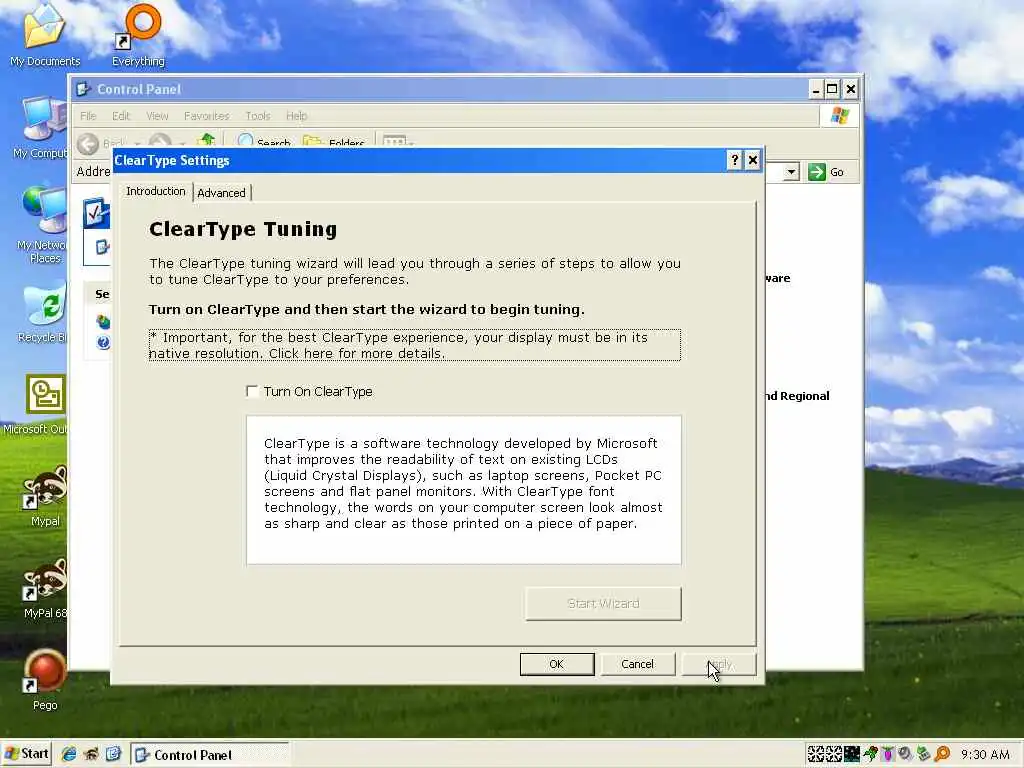Select the My Network Places icon
Image resolution: width=1024 pixels, height=768 pixels.
[x=42, y=224]
